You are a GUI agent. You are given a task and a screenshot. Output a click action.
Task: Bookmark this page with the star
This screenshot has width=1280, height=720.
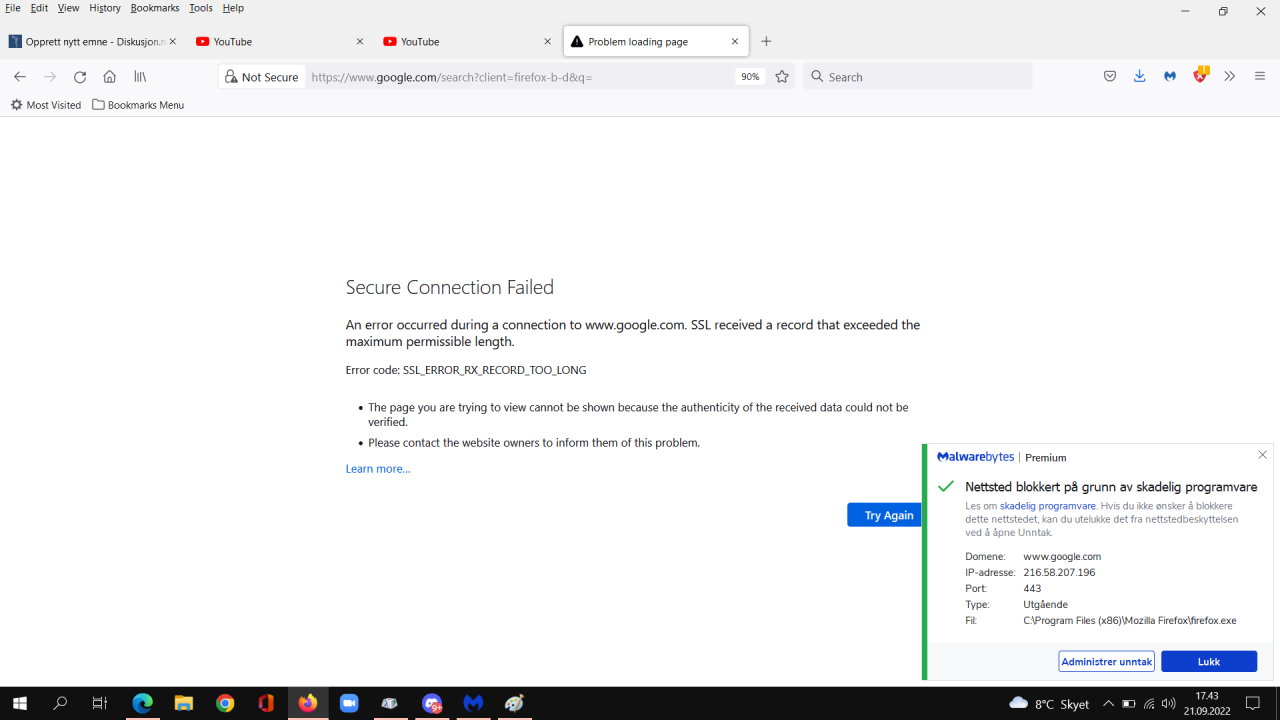point(782,77)
